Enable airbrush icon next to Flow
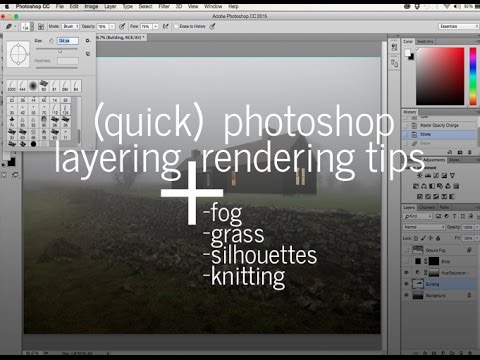 click(x=166, y=26)
